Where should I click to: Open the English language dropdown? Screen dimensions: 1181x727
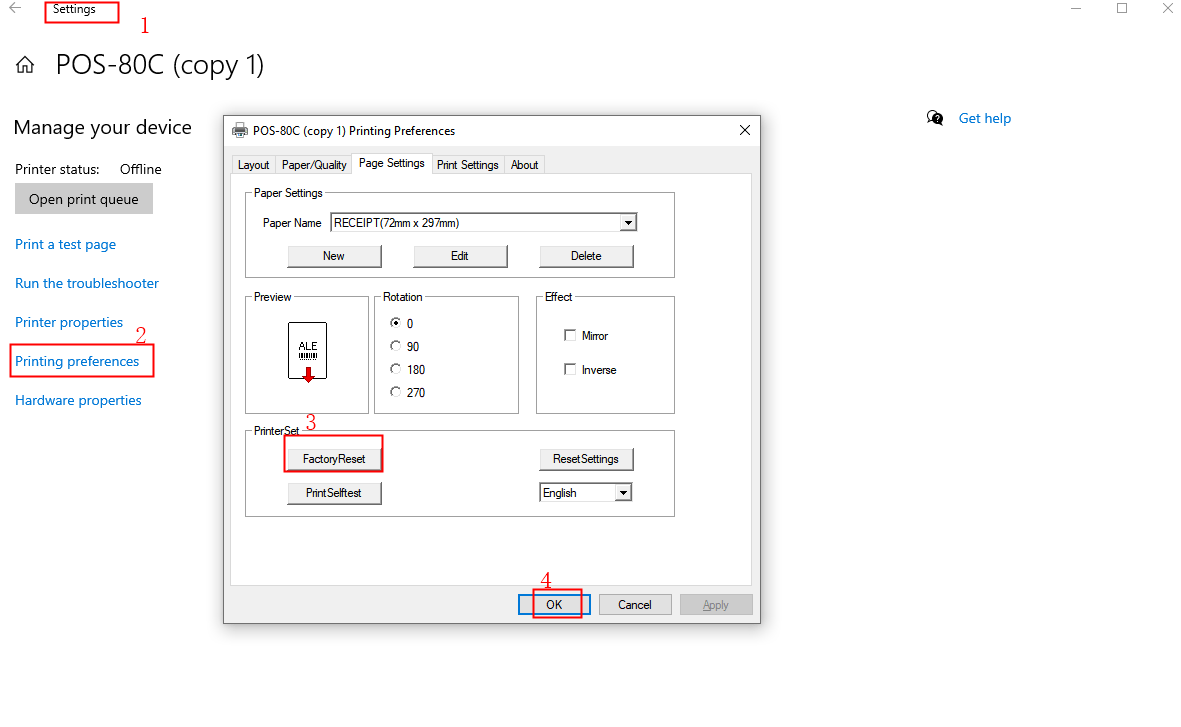point(624,491)
